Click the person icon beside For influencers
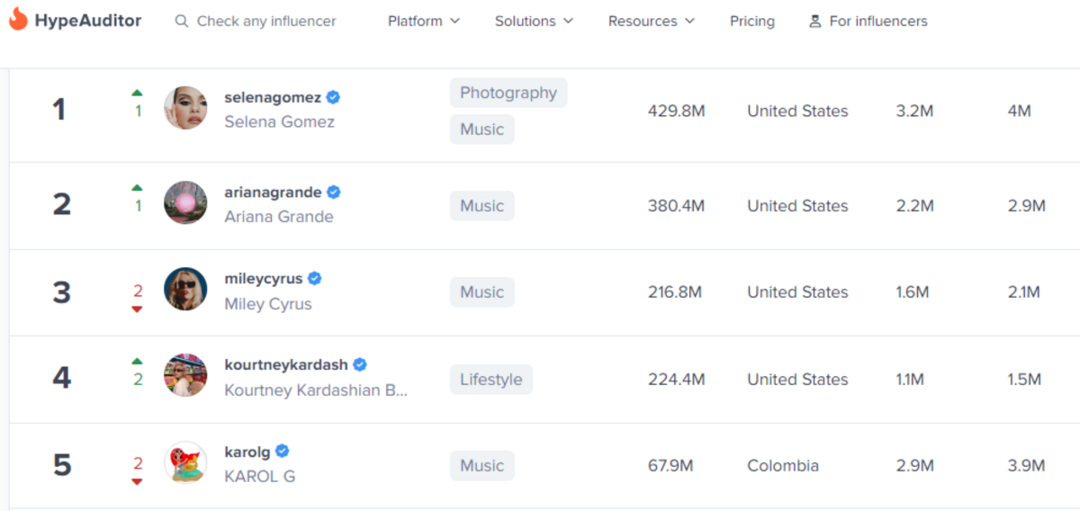This screenshot has height=511, width=1080. coord(815,21)
